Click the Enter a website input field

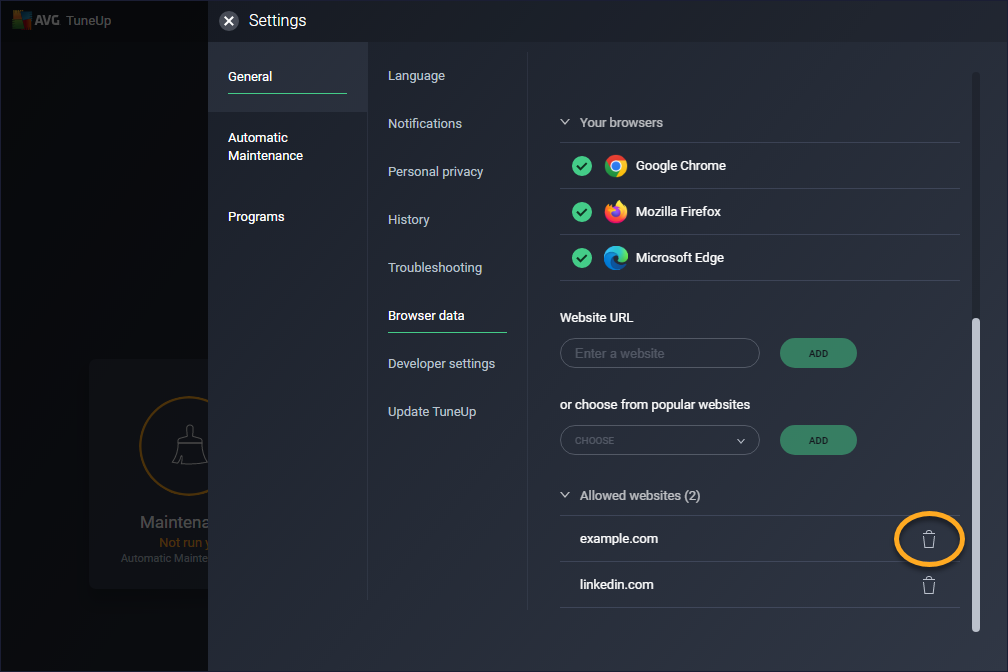coord(660,353)
